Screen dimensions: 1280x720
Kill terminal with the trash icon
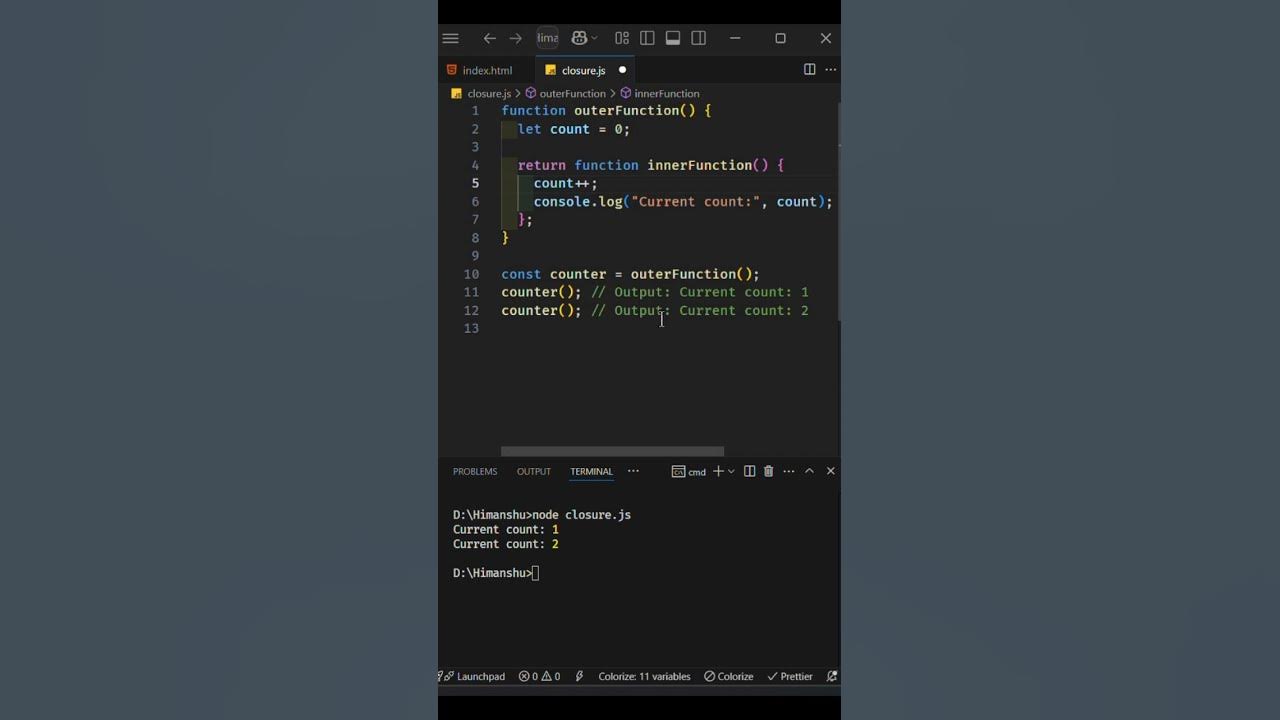coord(768,471)
